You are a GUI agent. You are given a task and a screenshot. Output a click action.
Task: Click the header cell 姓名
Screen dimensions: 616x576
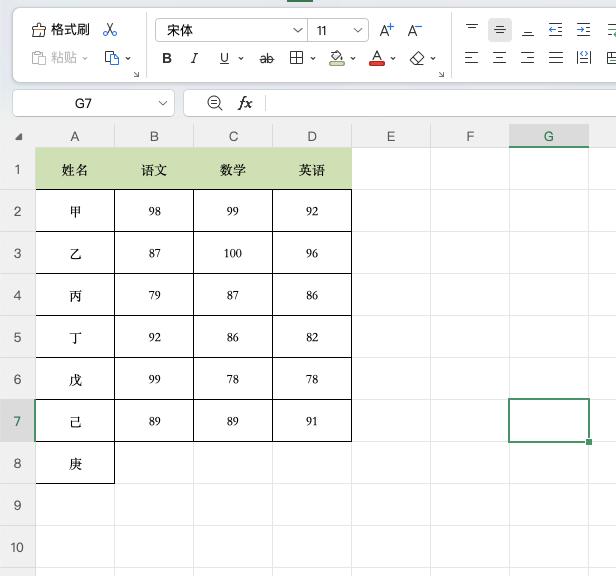(75, 169)
